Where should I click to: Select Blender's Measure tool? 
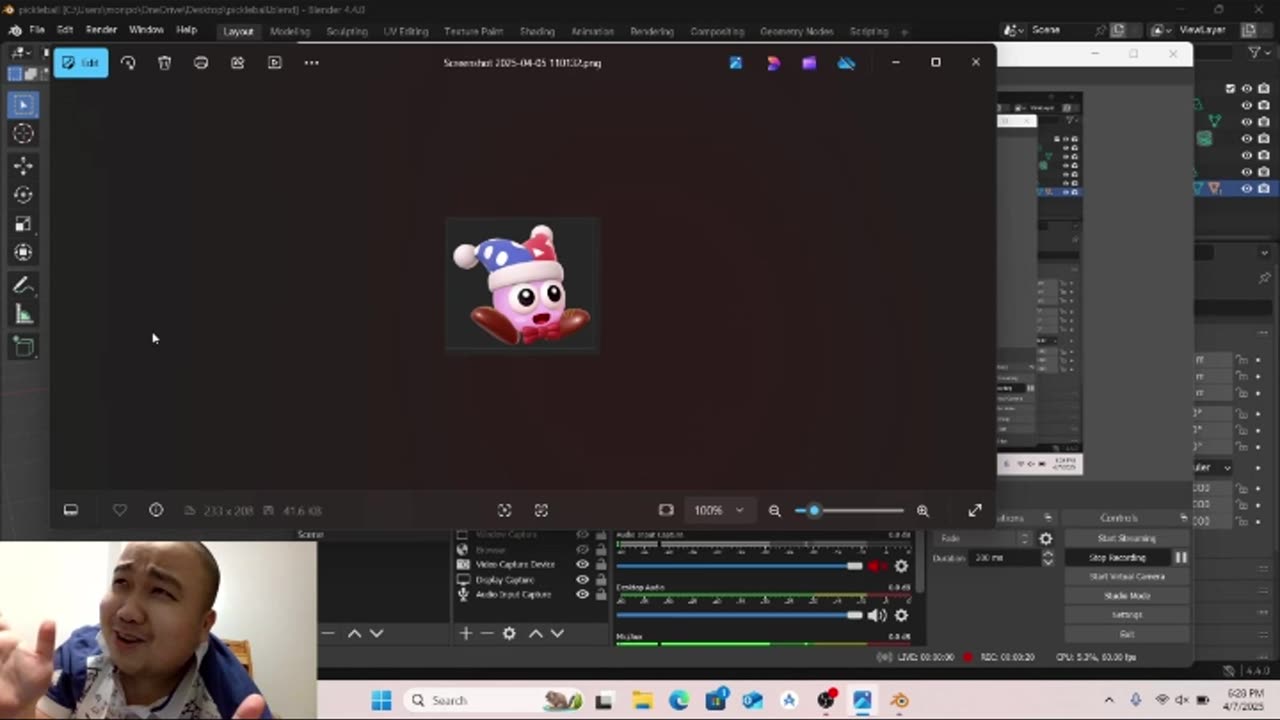point(24,316)
